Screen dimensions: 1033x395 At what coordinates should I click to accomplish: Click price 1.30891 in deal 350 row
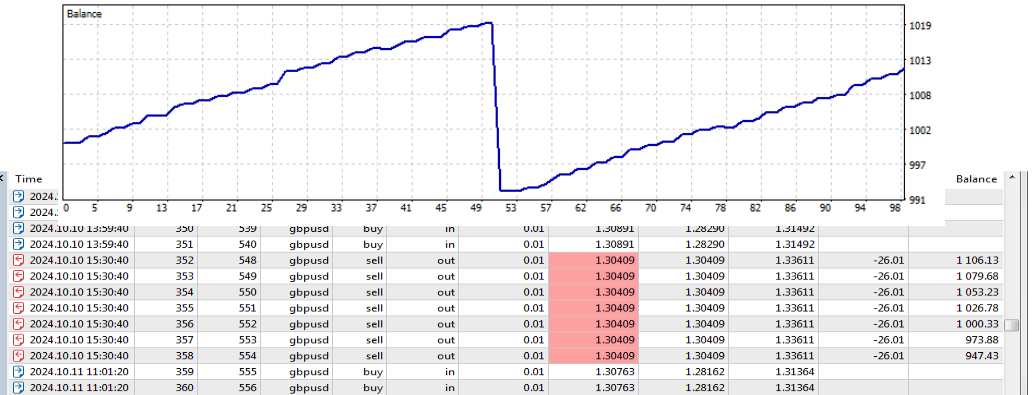(615, 229)
